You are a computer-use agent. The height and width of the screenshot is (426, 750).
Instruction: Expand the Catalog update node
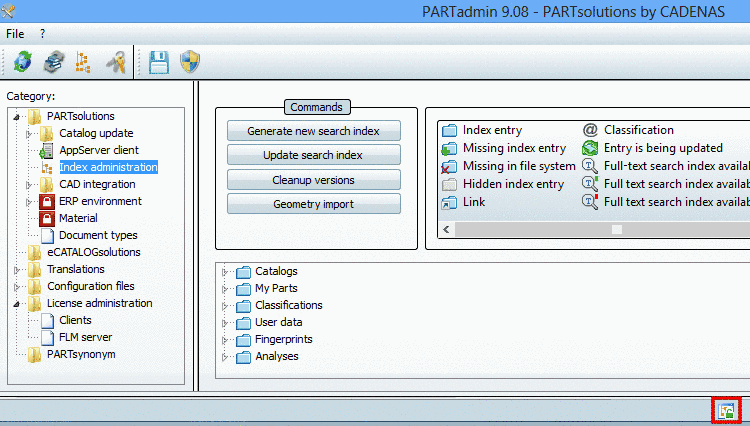(x=29, y=134)
